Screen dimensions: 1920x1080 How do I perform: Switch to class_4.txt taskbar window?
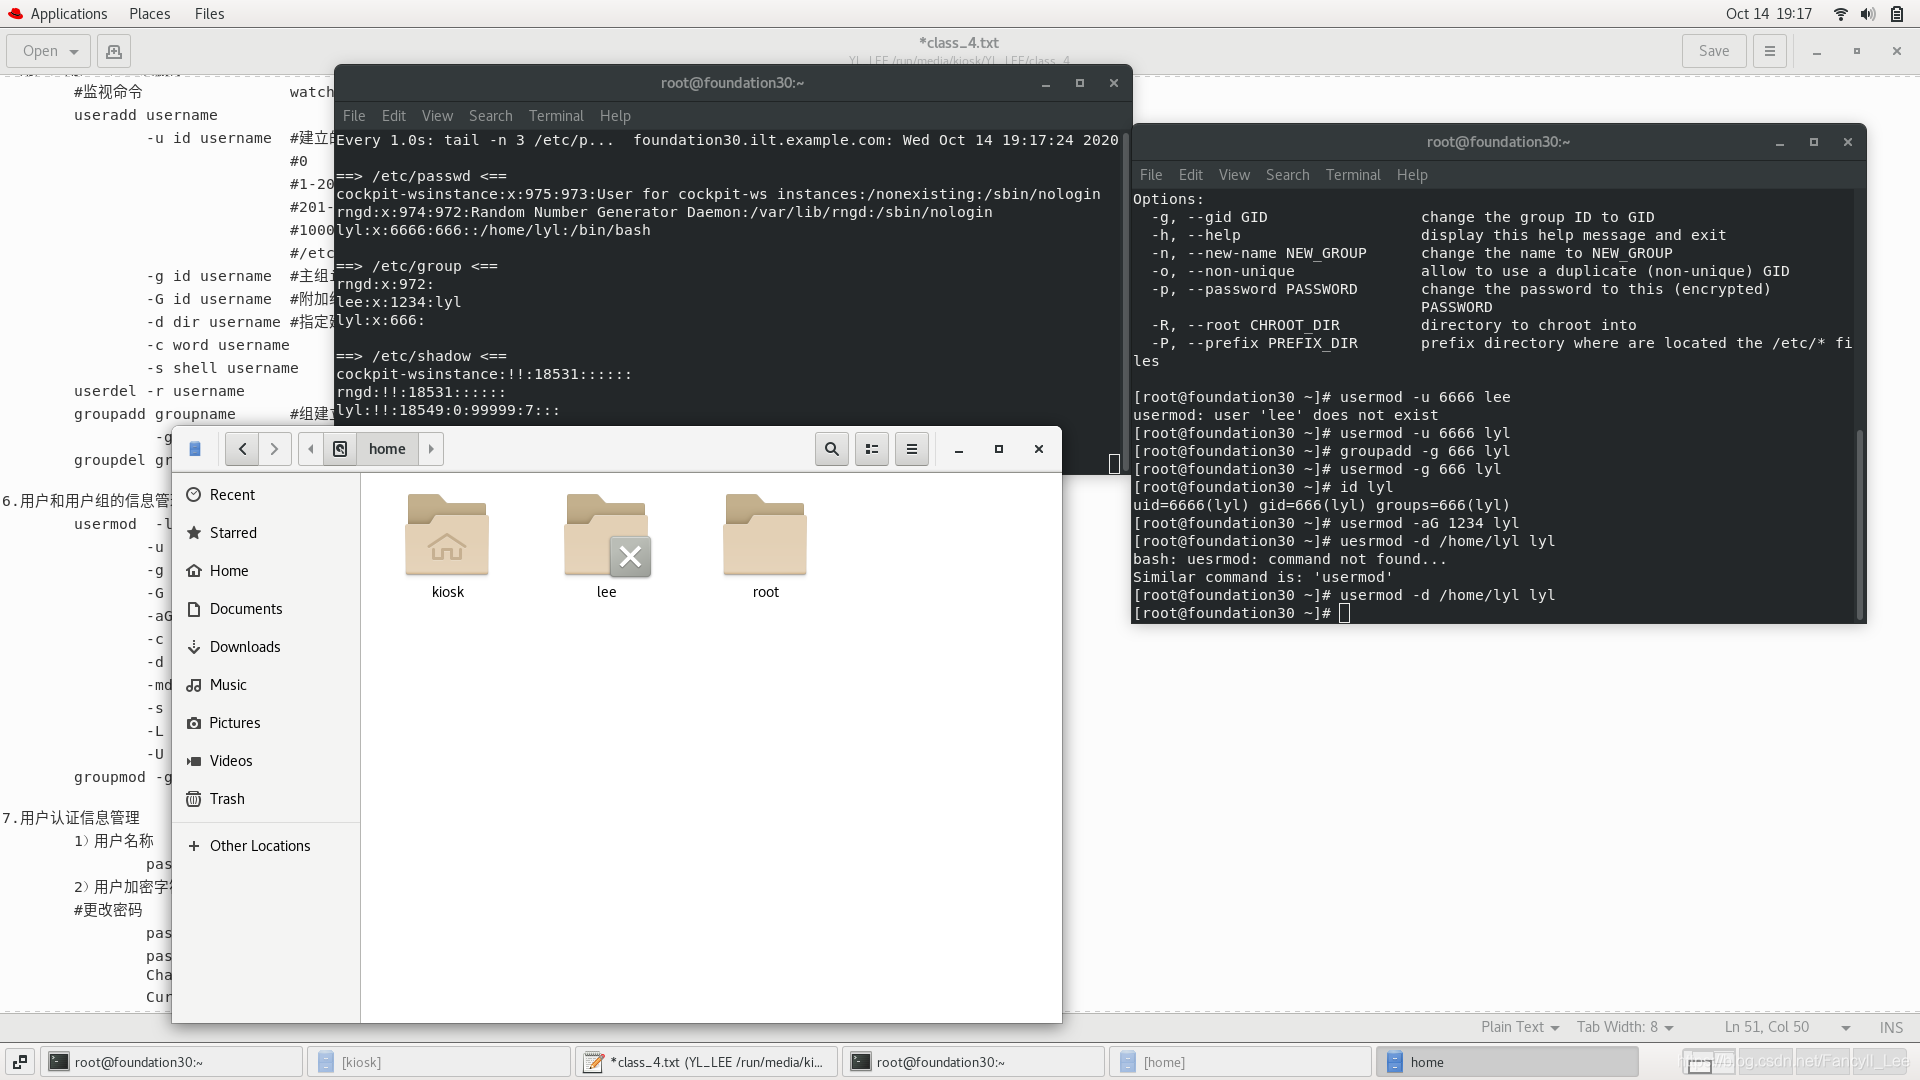click(708, 1062)
